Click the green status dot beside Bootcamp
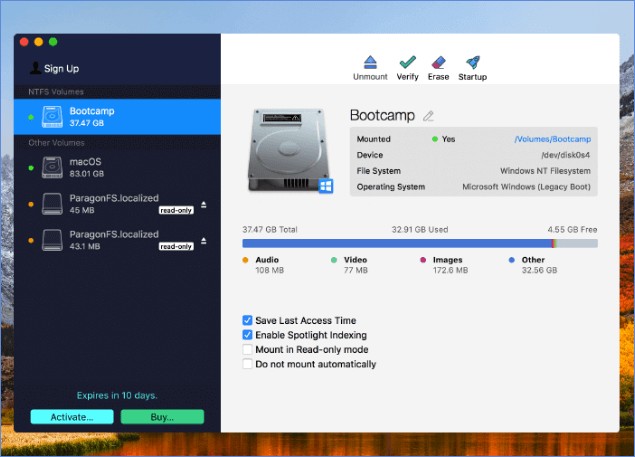 31,117
